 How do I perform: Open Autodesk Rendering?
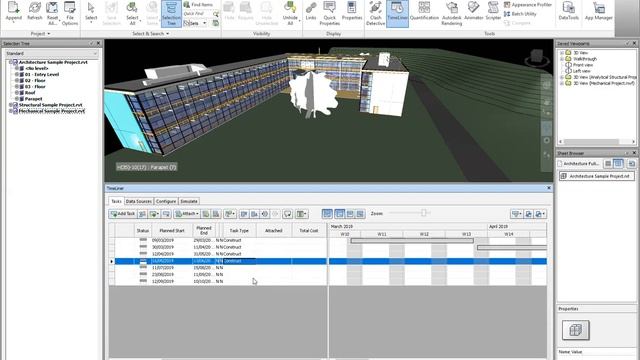click(x=451, y=13)
